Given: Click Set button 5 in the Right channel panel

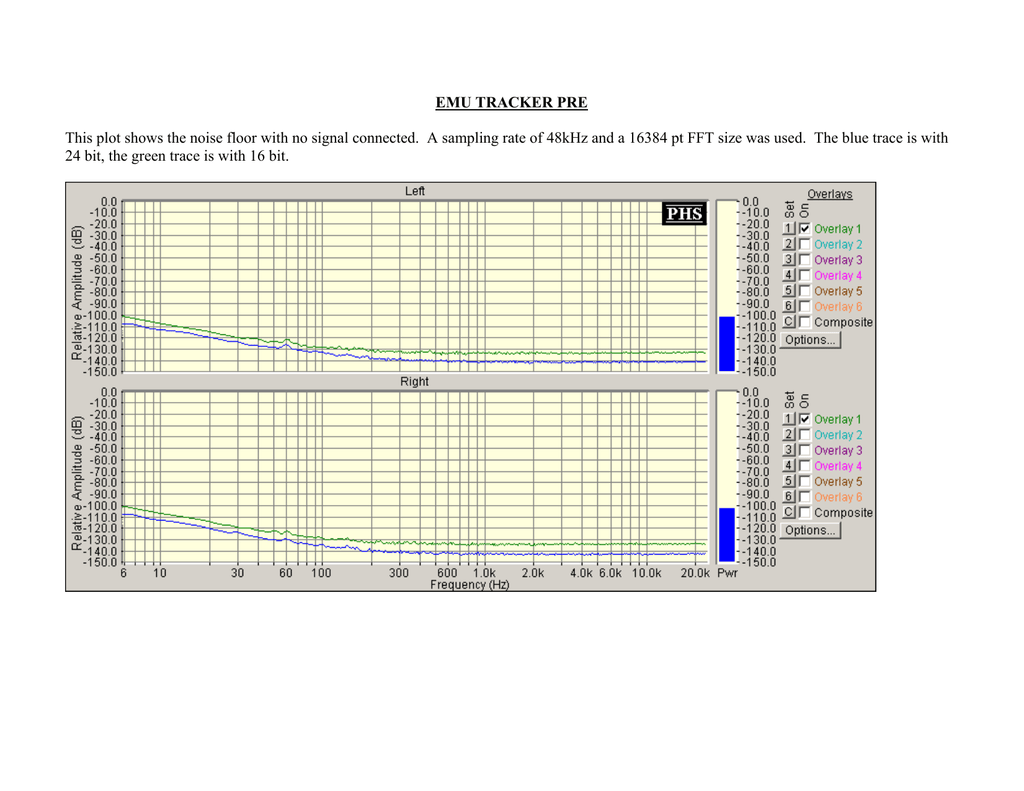Looking at the screenshot, I should click(x=789, y=481).
